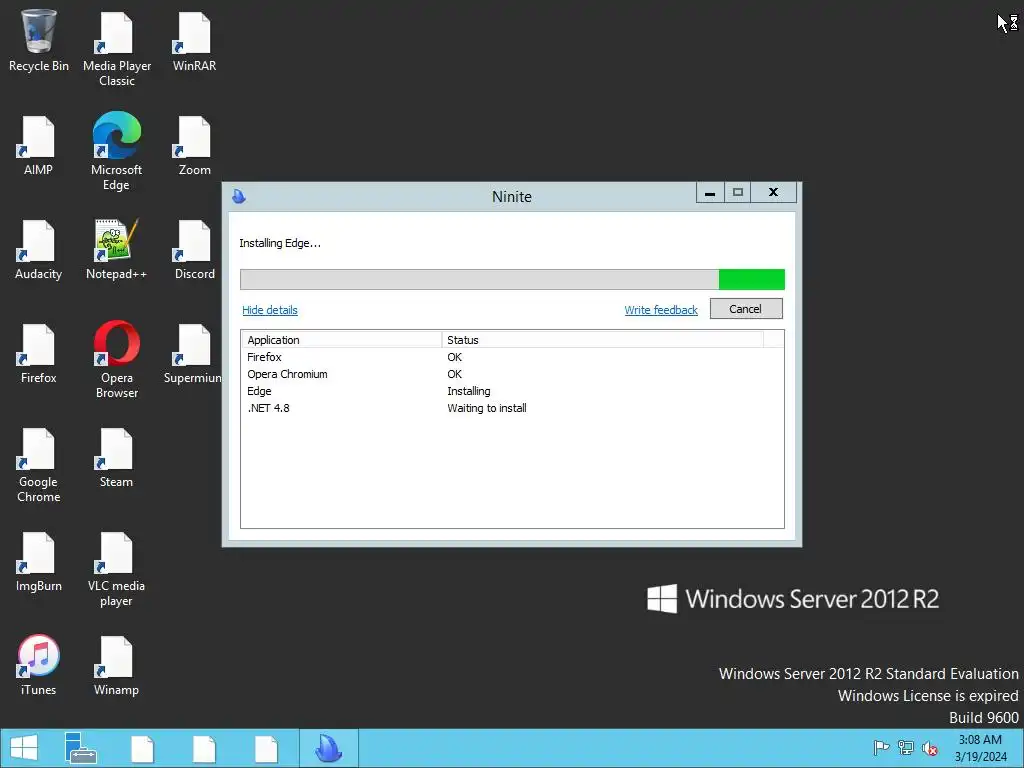
Task: Select the Discord desktop shortcut
Action: (194, 249)
